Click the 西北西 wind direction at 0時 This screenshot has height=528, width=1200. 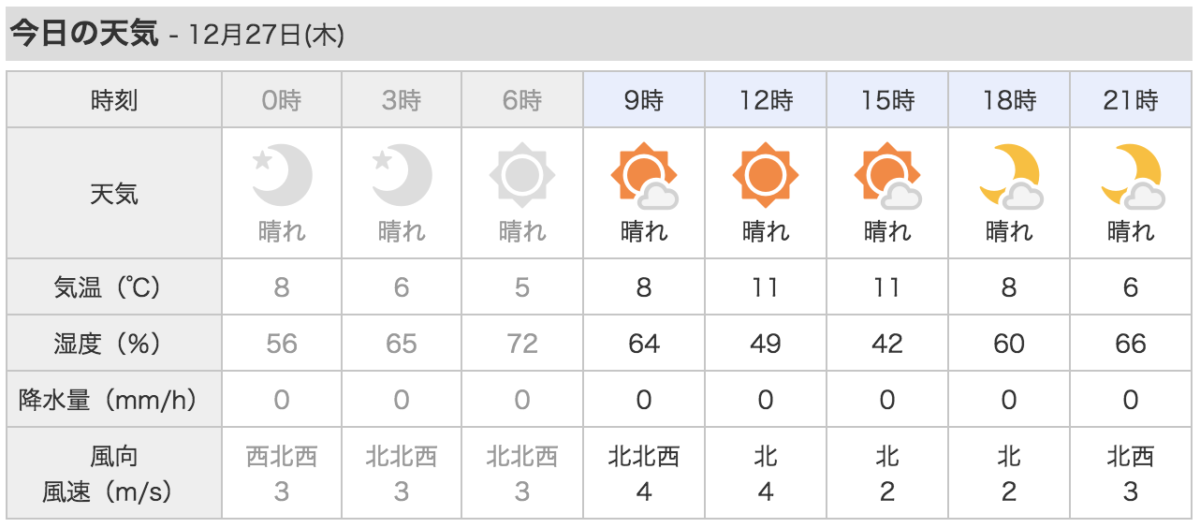point(282,457)
